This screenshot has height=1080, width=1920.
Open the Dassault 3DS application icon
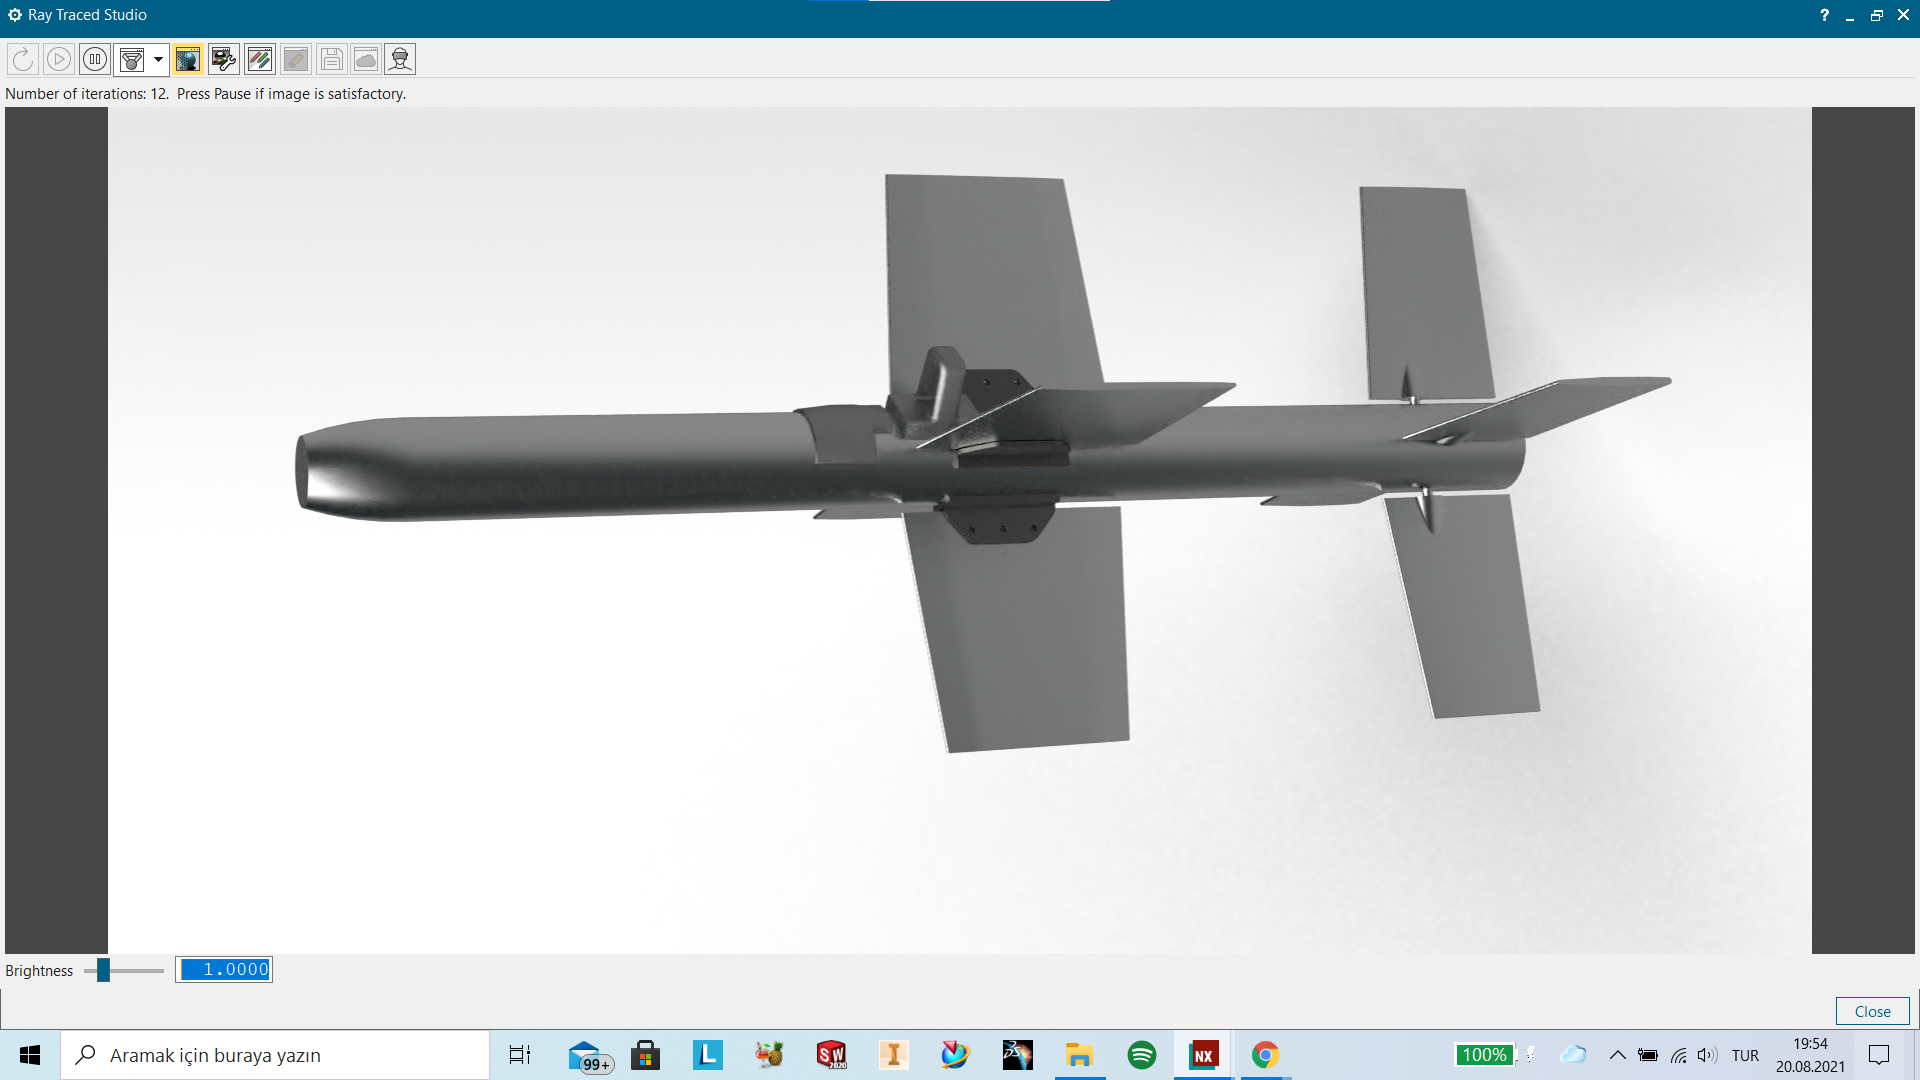1018,1055
